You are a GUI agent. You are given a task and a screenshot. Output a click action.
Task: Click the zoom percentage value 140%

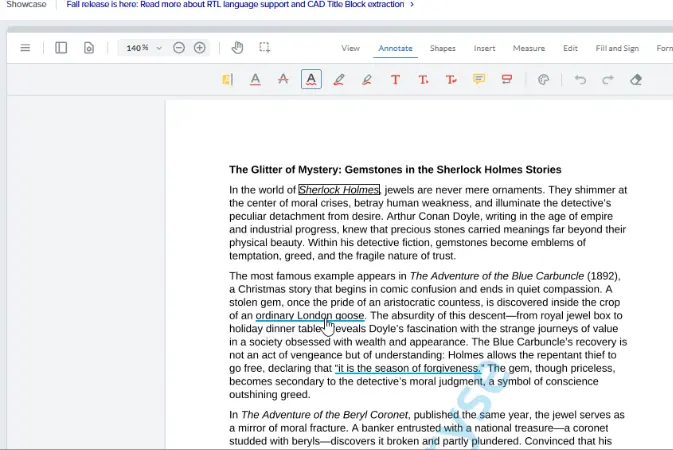click(x=137, y=48)
